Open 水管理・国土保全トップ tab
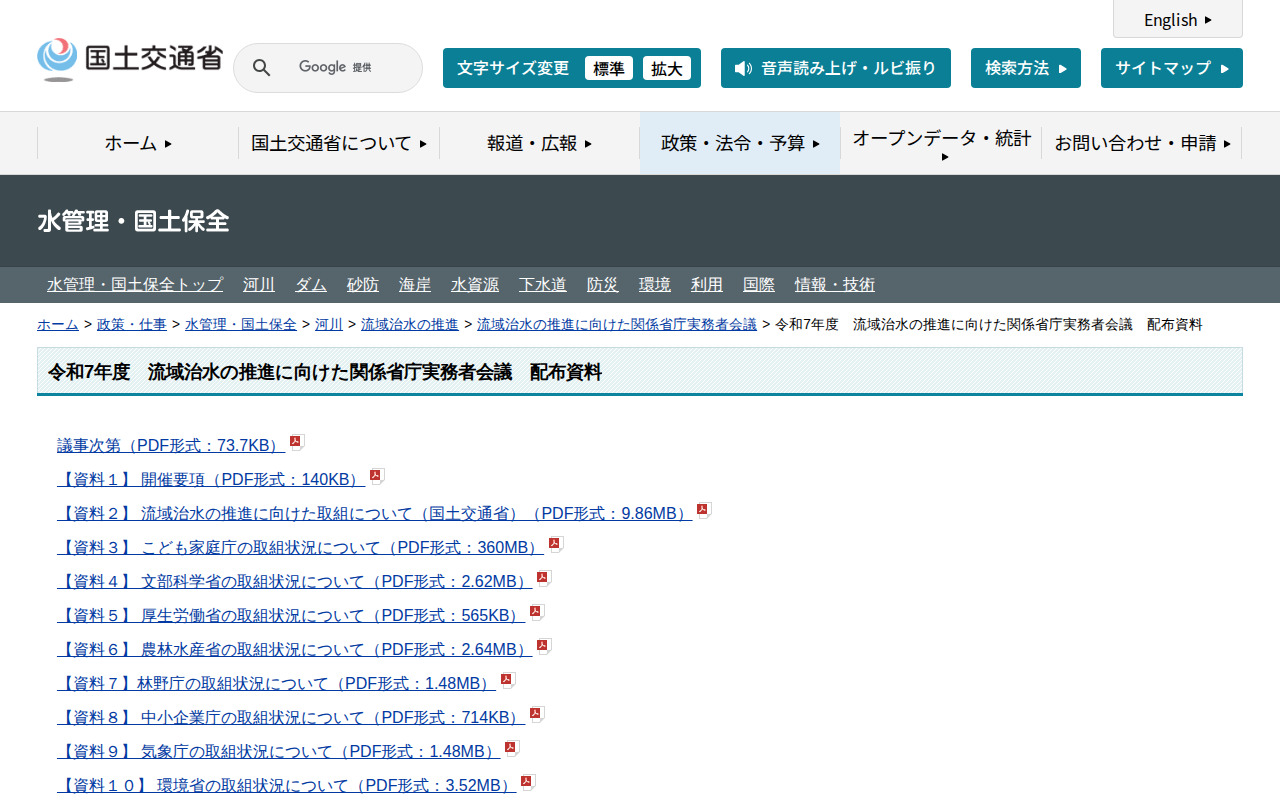The height and width of the screenshot is (800, 1280). 135,285
